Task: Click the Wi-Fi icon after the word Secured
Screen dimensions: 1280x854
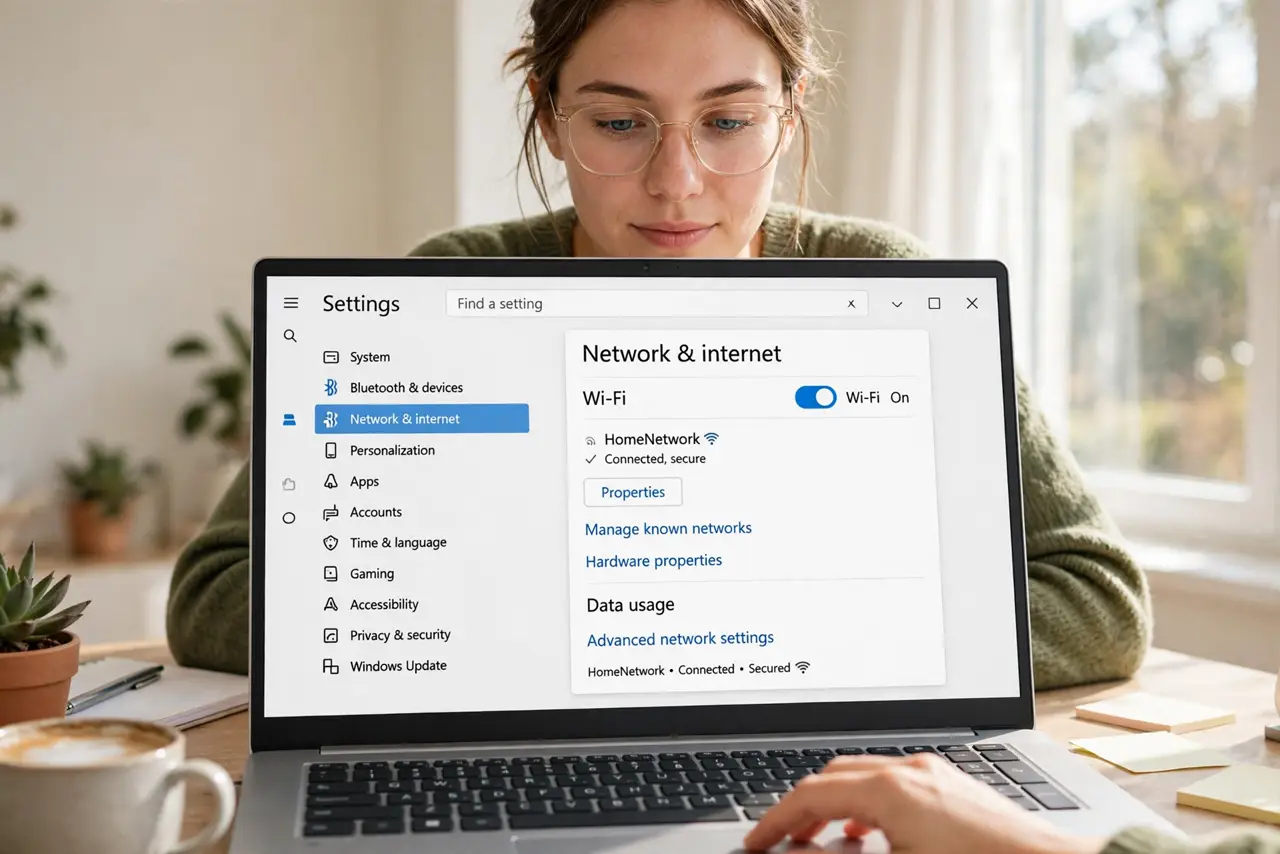Action: tap(802, 667)
